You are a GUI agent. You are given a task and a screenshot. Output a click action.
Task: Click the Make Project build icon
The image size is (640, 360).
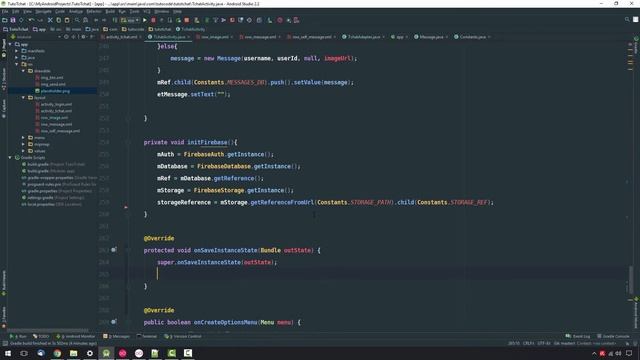[x=115, y=20]
